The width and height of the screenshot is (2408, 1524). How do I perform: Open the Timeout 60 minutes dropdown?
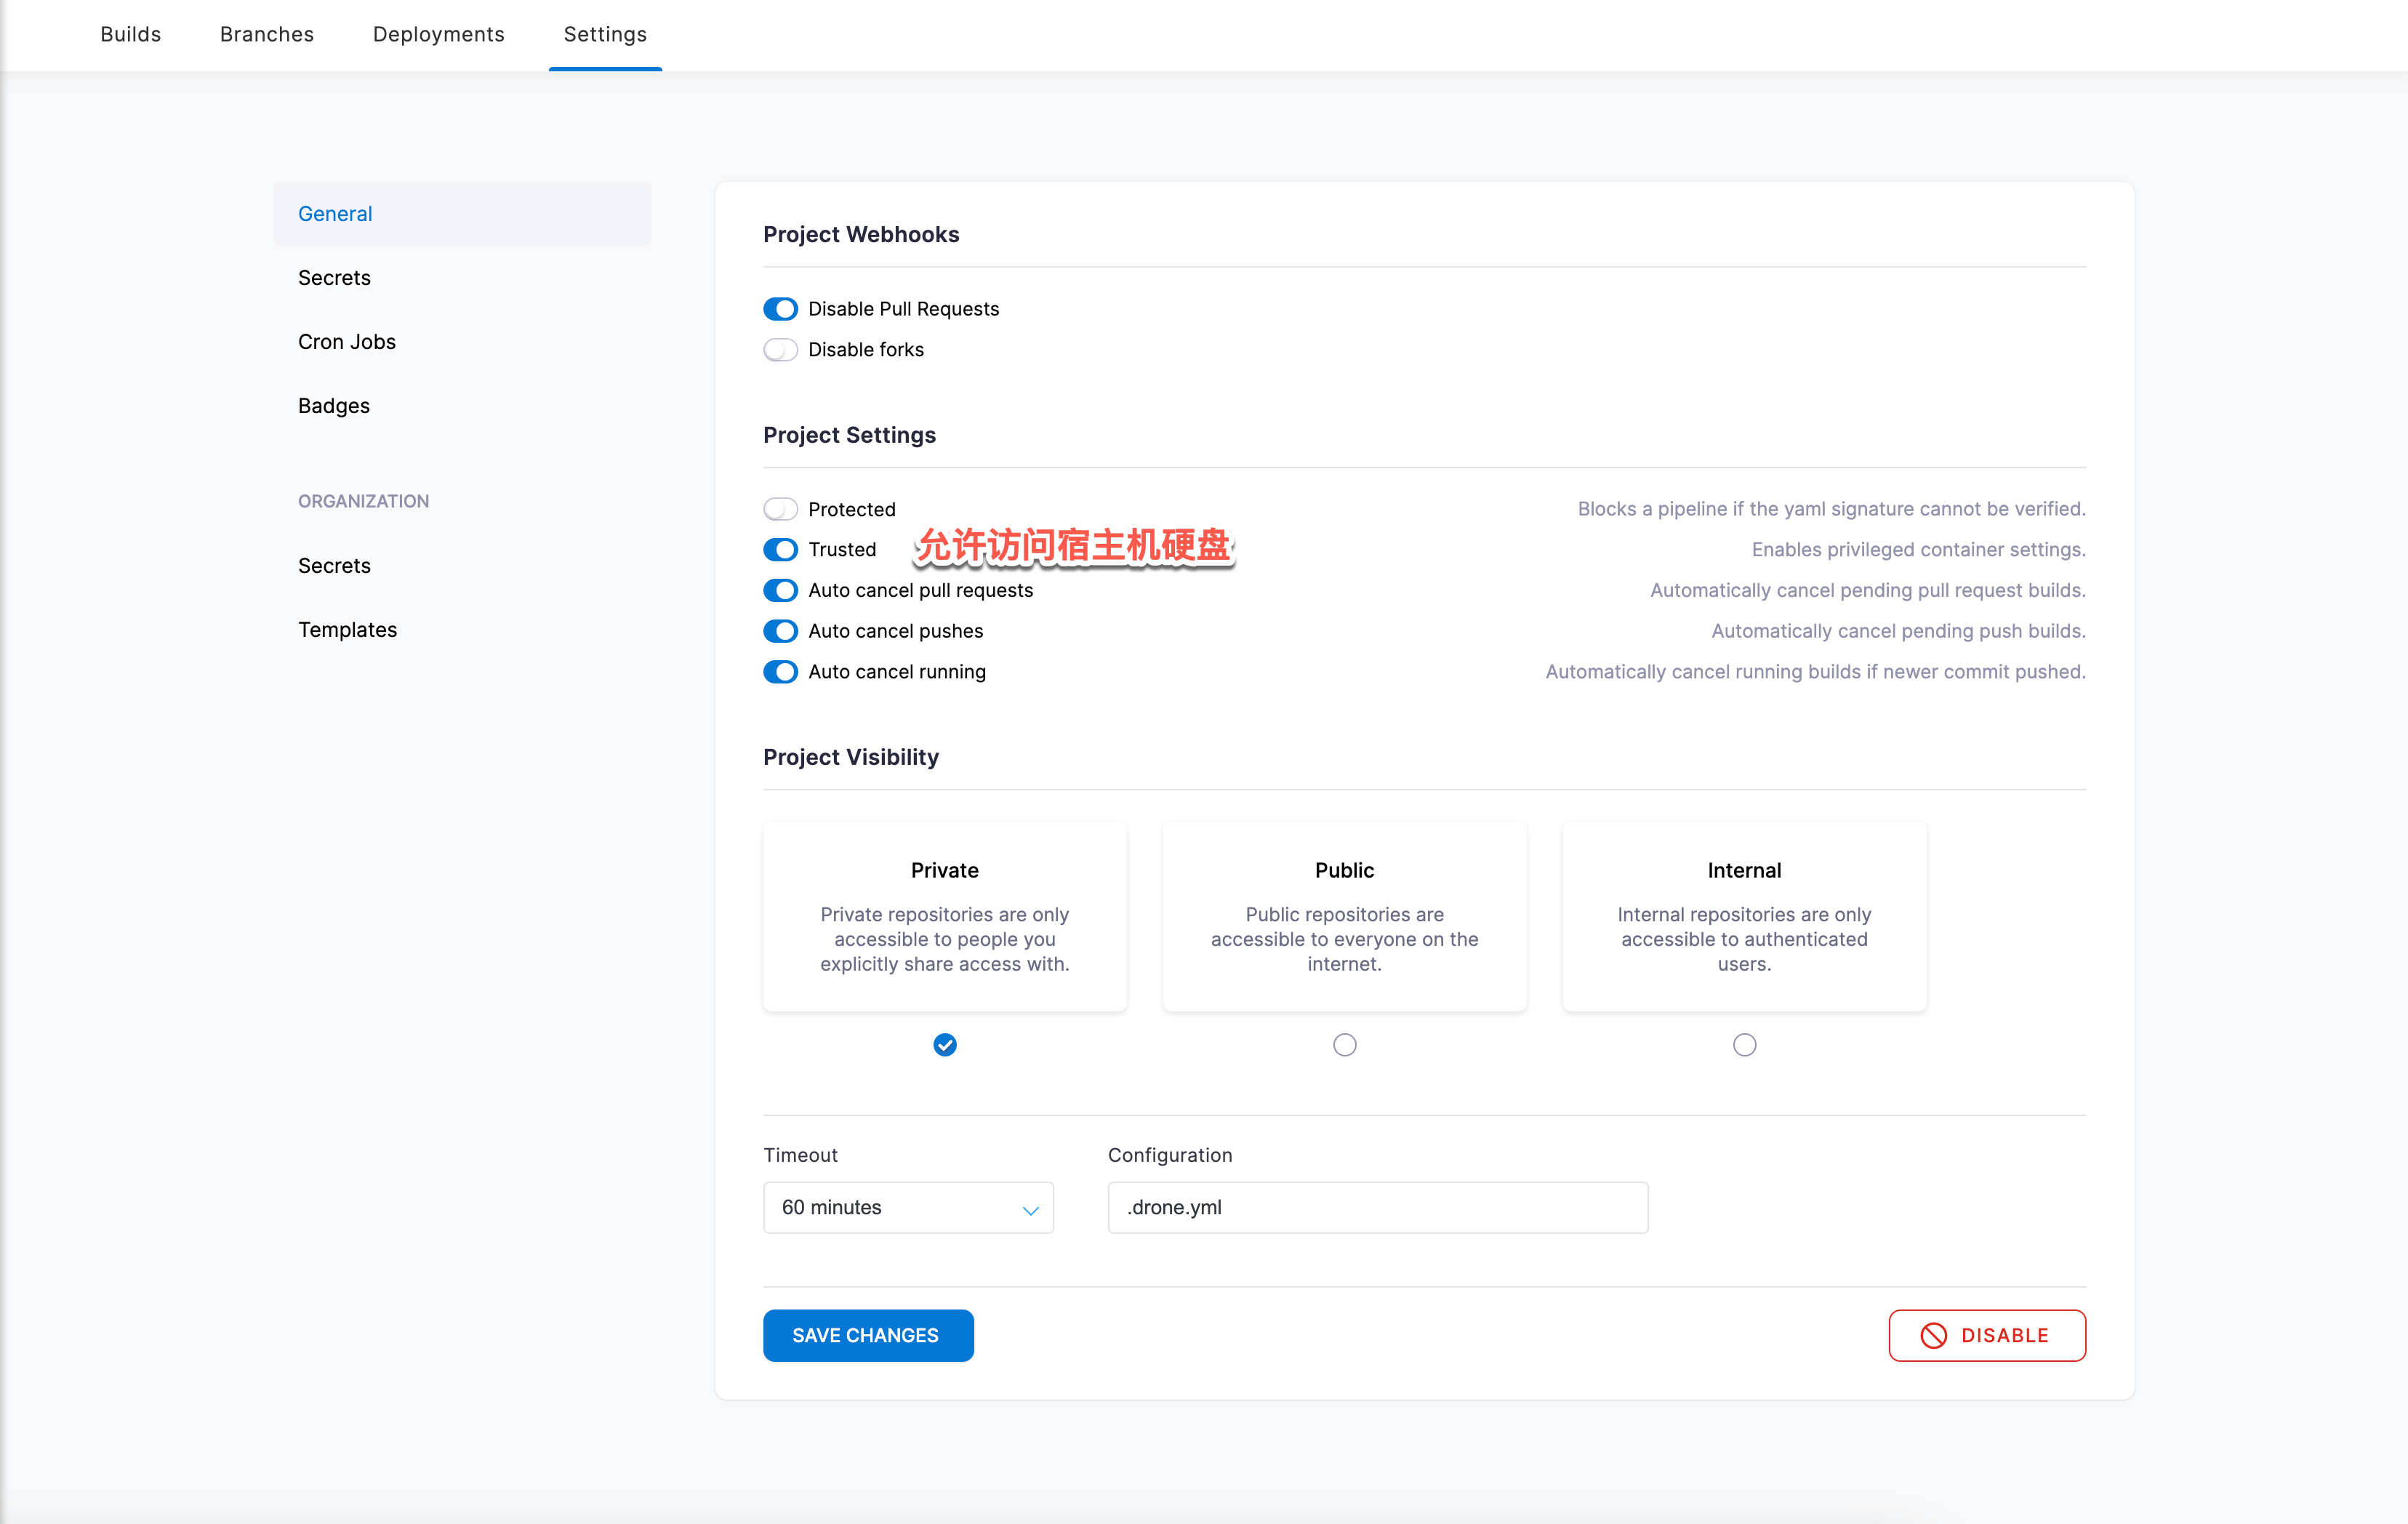point(908,1207)
